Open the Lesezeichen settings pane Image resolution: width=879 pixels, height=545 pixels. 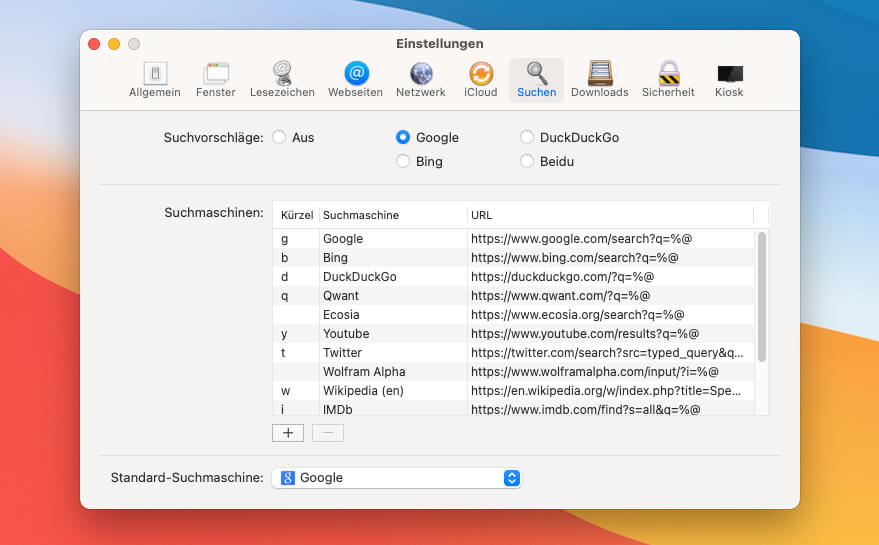tap(282, 80)
